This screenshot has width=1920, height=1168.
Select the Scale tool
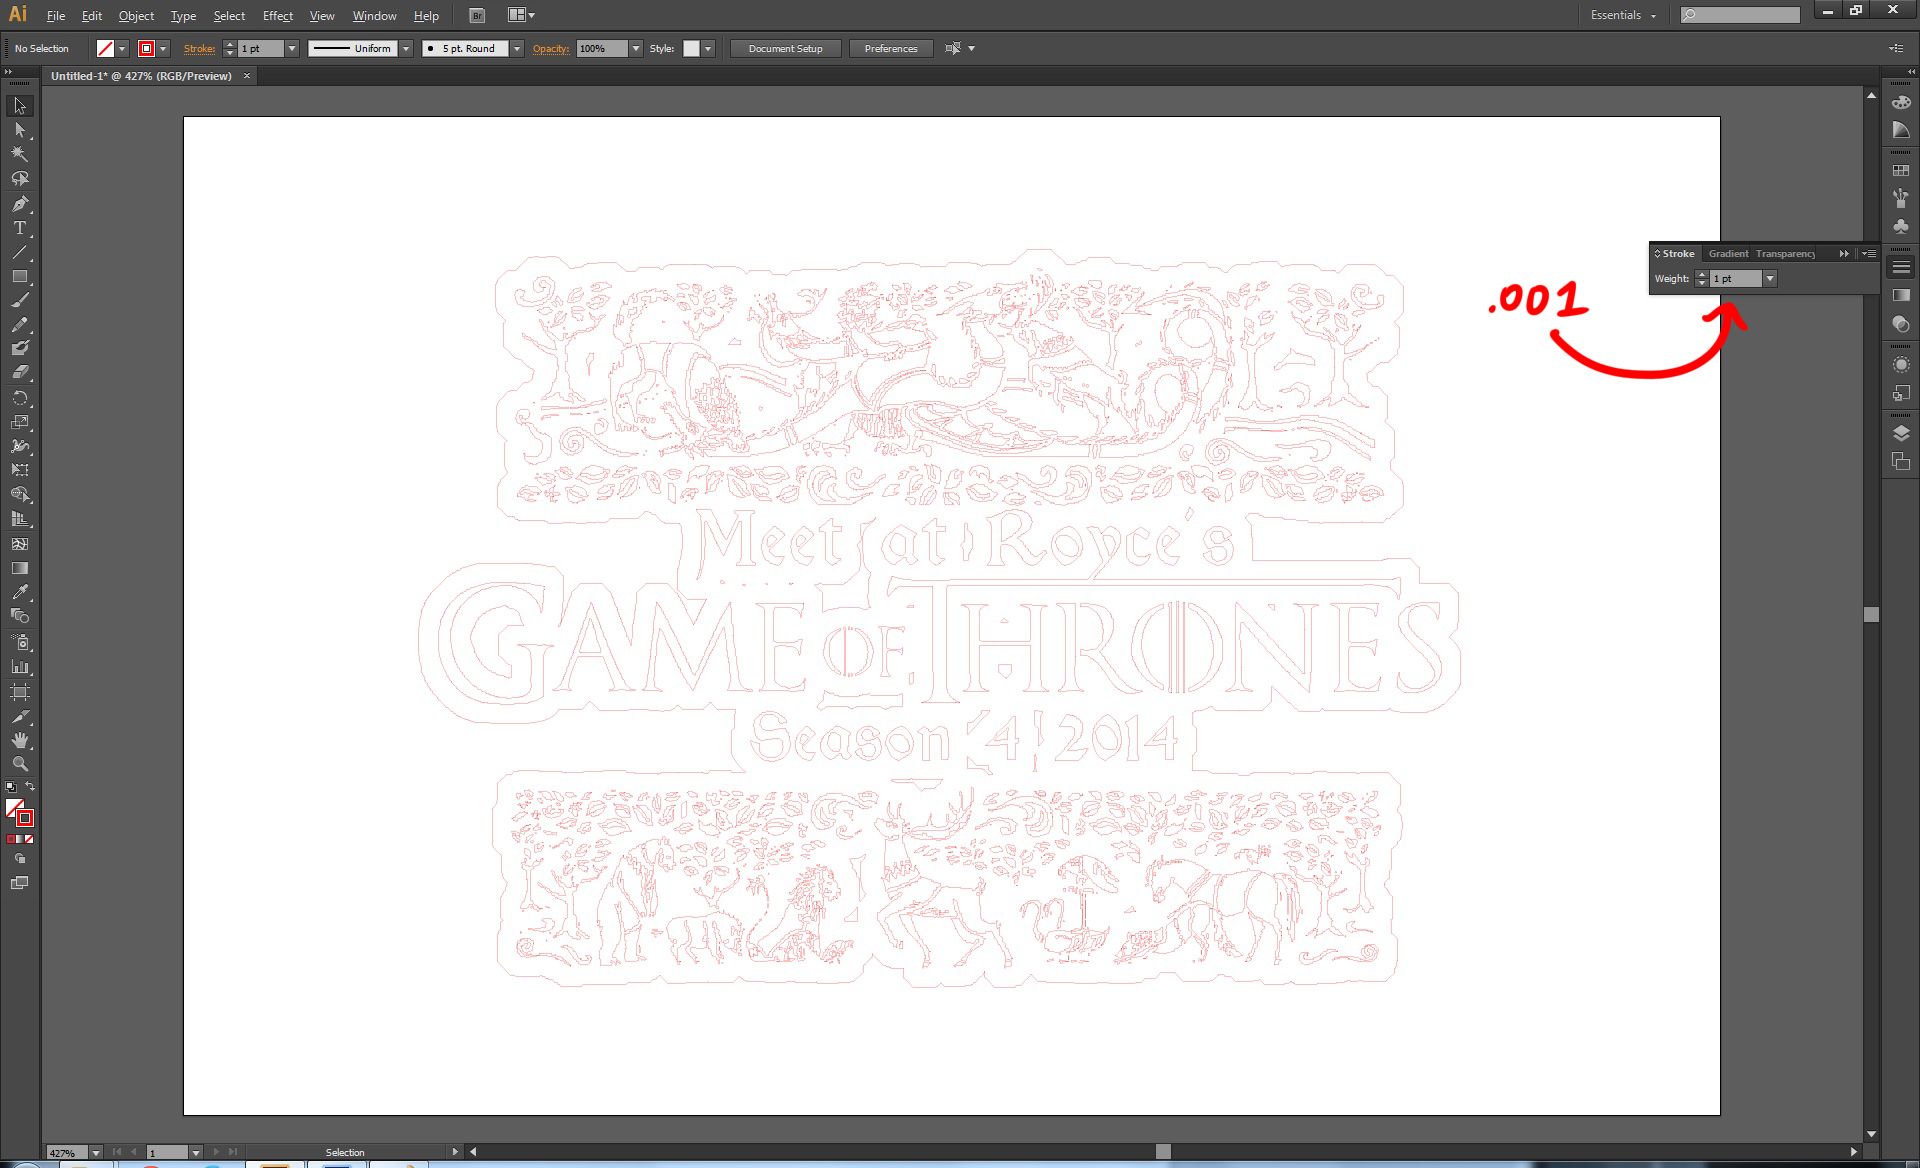point(19,422)
